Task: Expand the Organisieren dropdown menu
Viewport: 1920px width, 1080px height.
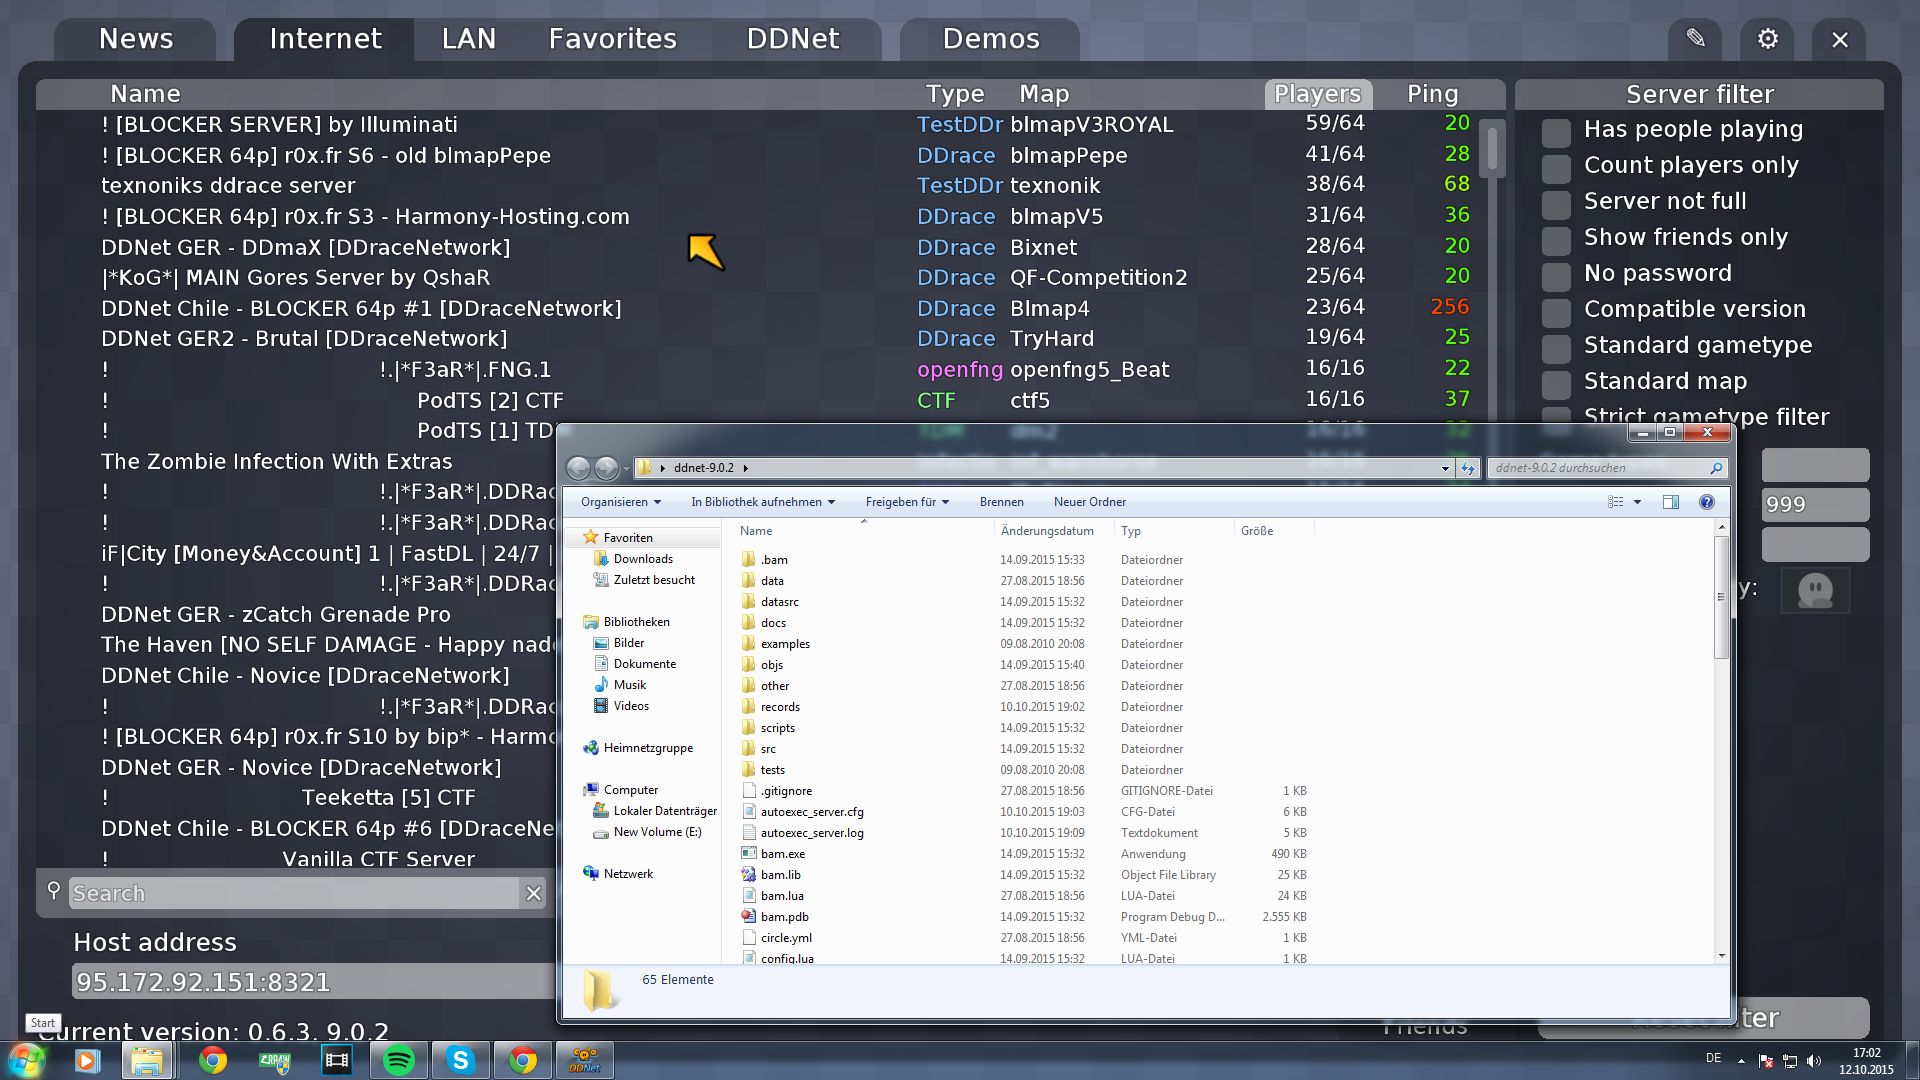Action: (621, 502)
